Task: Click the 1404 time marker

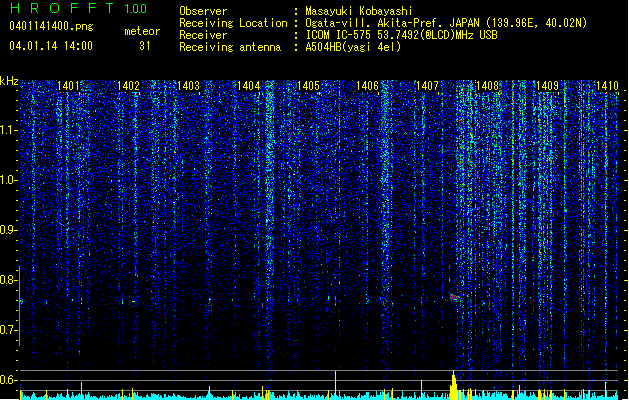Action: (248, 85)
